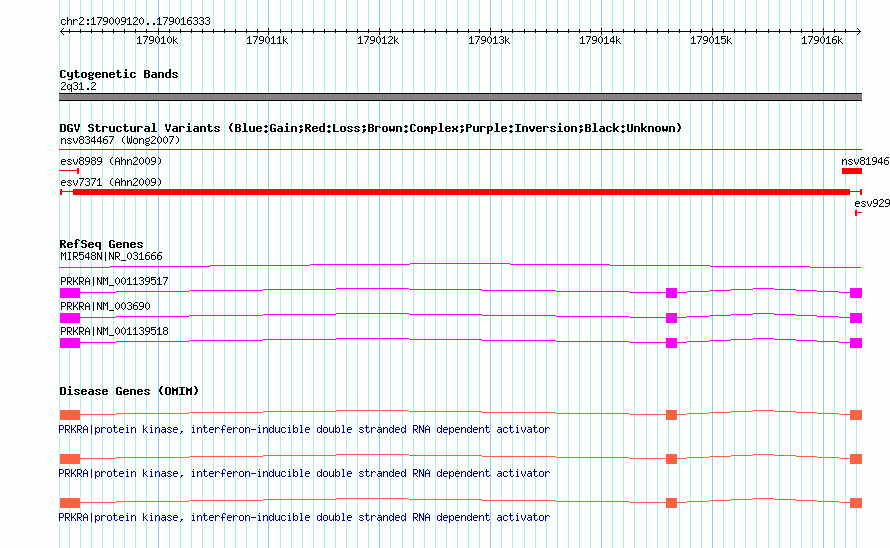Click the gray 2q31.2 cytogenetic band bar
The width and height of the screenshot is (890, 548).
point(460,97)
